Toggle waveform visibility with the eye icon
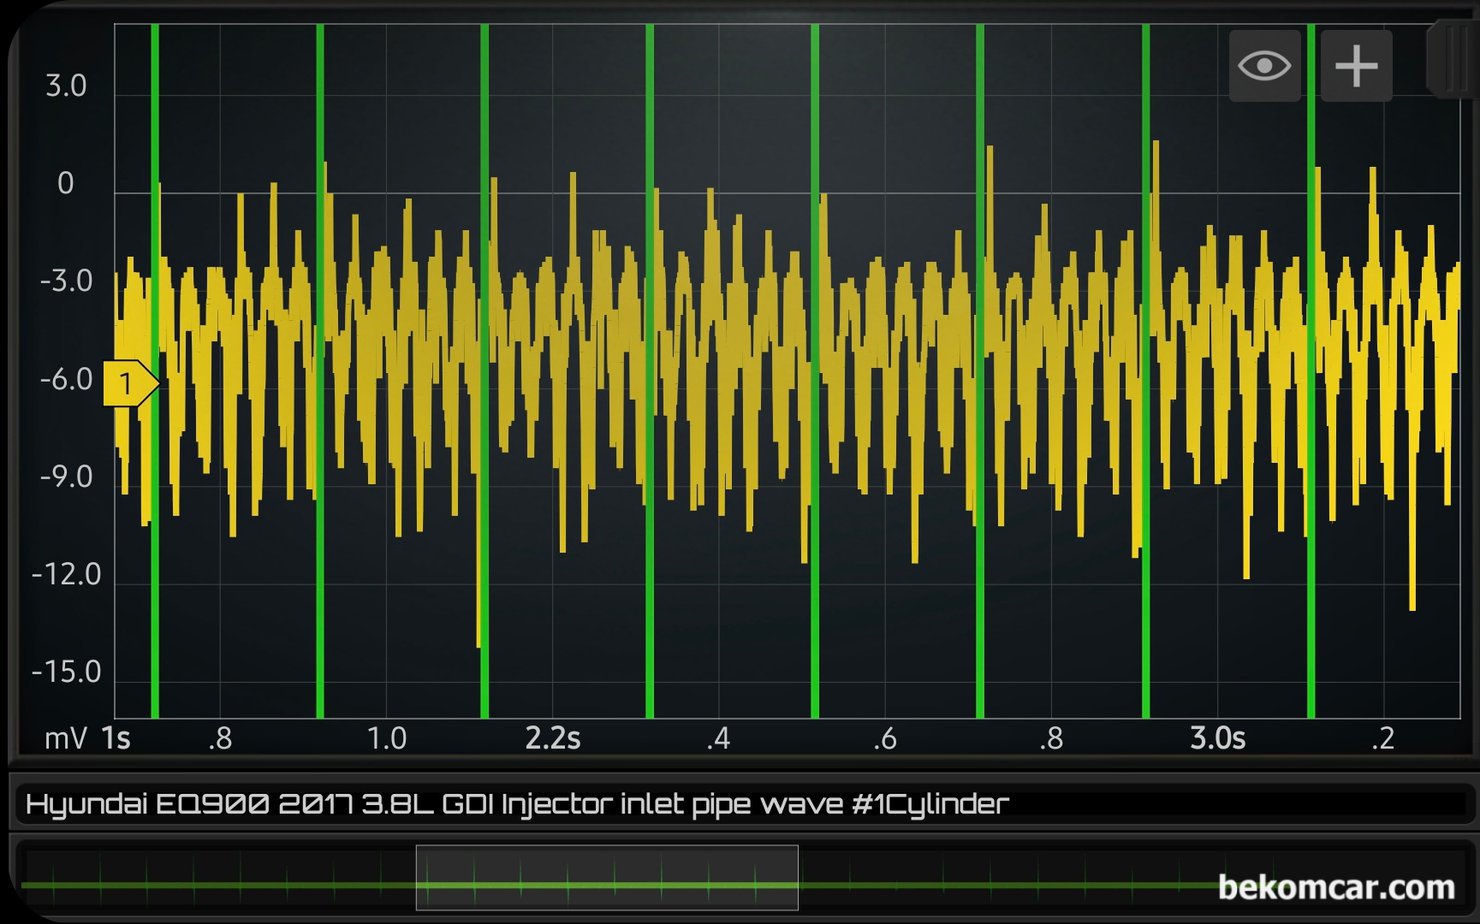1480x924 pixels. (1264, 64)
